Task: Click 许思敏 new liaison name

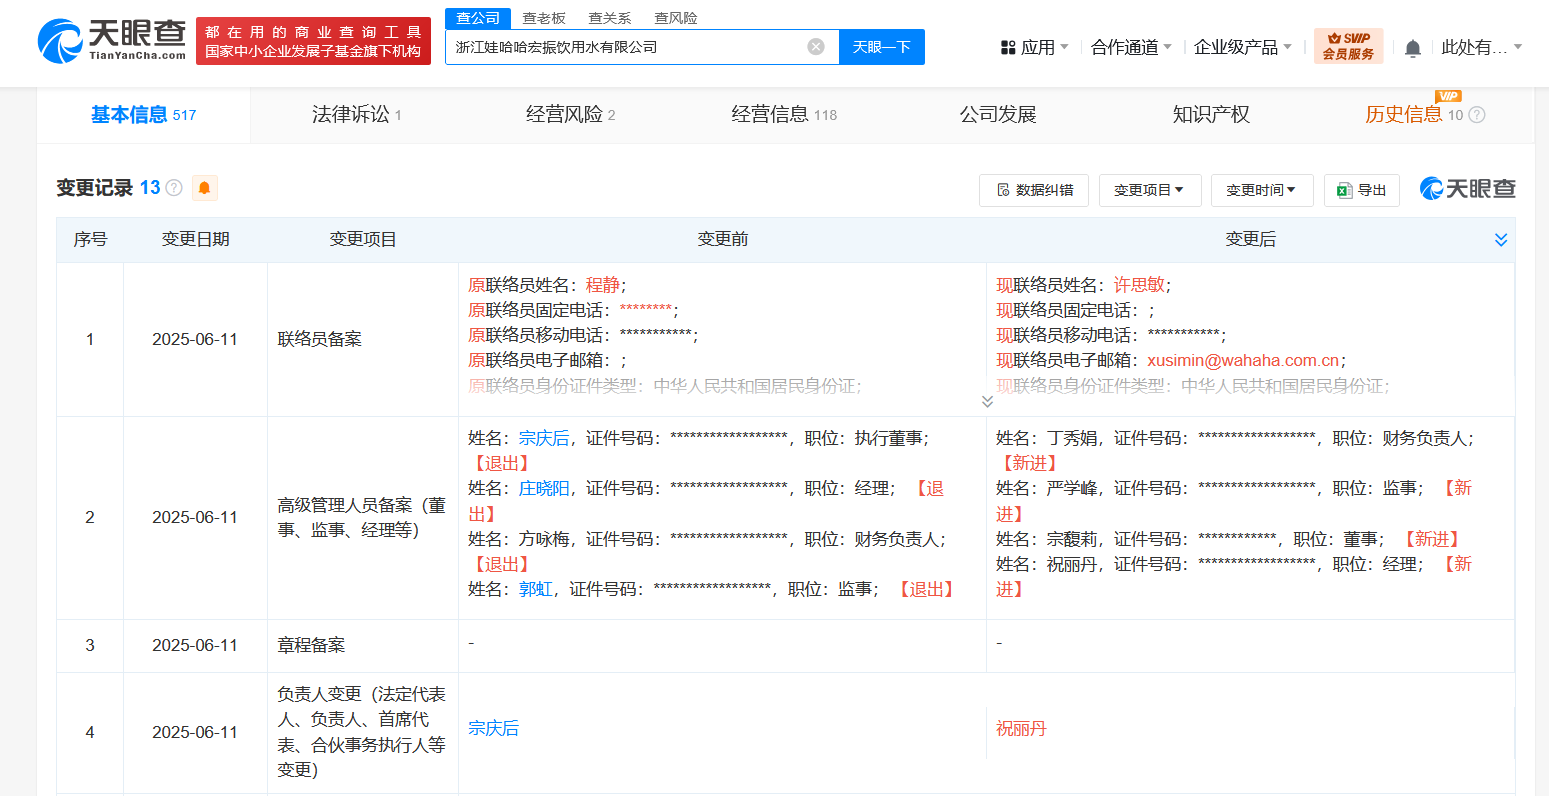Action: (1139, 285)
